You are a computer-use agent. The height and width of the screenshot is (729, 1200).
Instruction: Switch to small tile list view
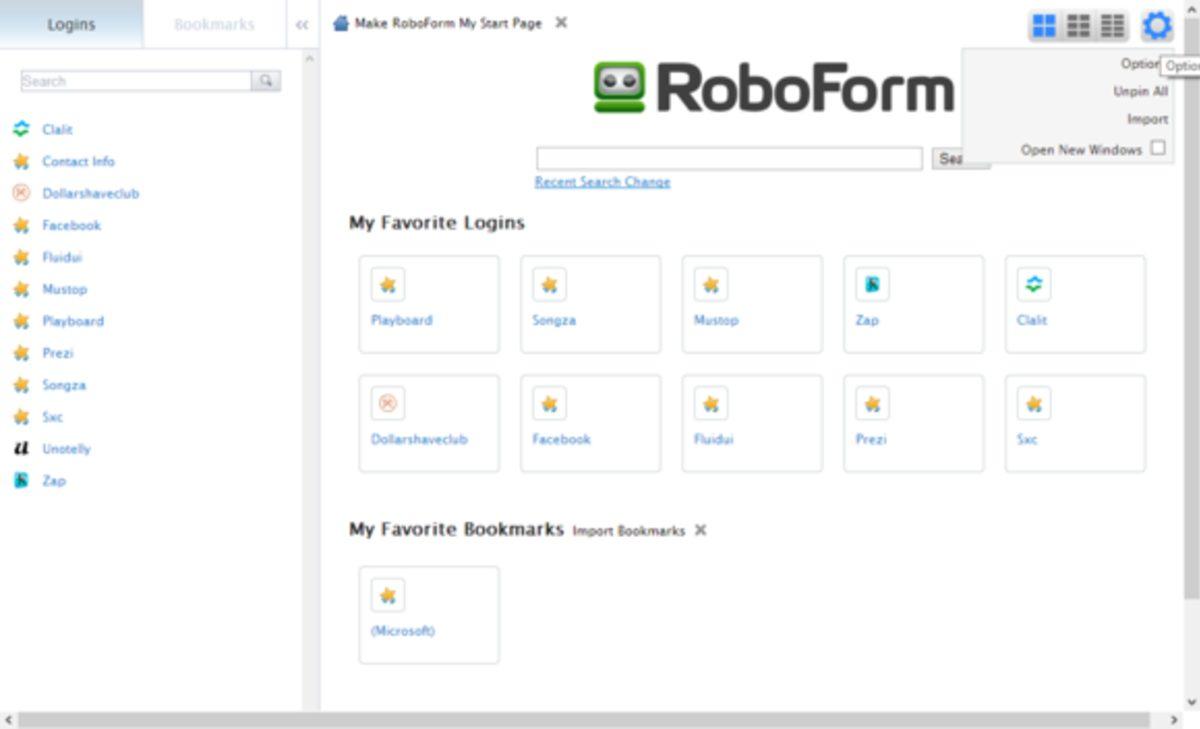coord(1111,26)
